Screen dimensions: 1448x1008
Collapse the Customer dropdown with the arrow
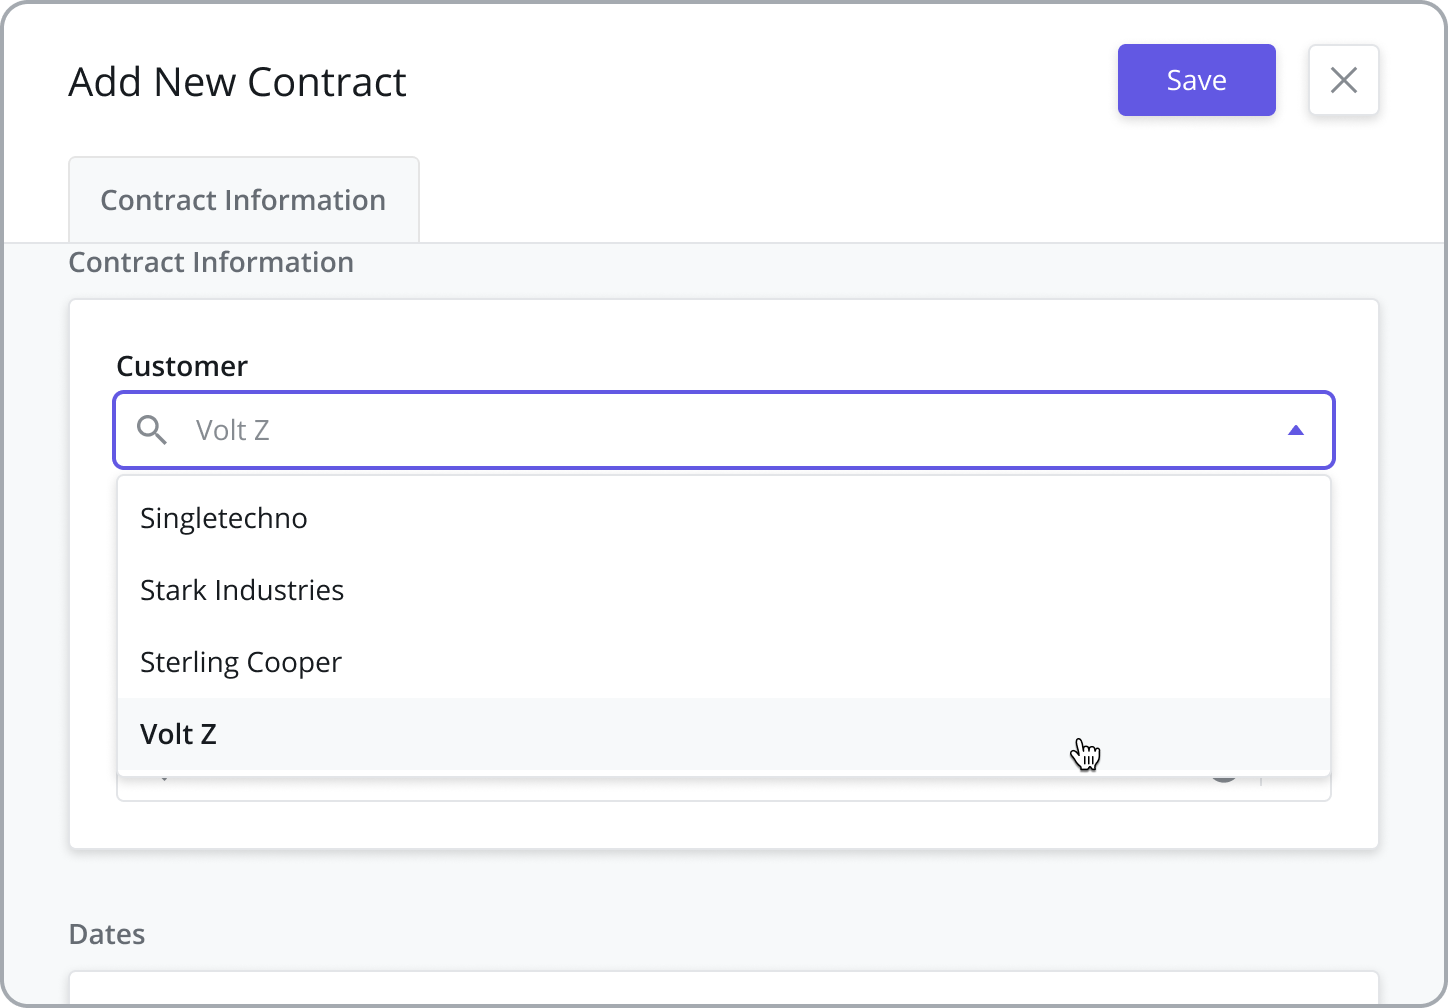point(1296,430)
